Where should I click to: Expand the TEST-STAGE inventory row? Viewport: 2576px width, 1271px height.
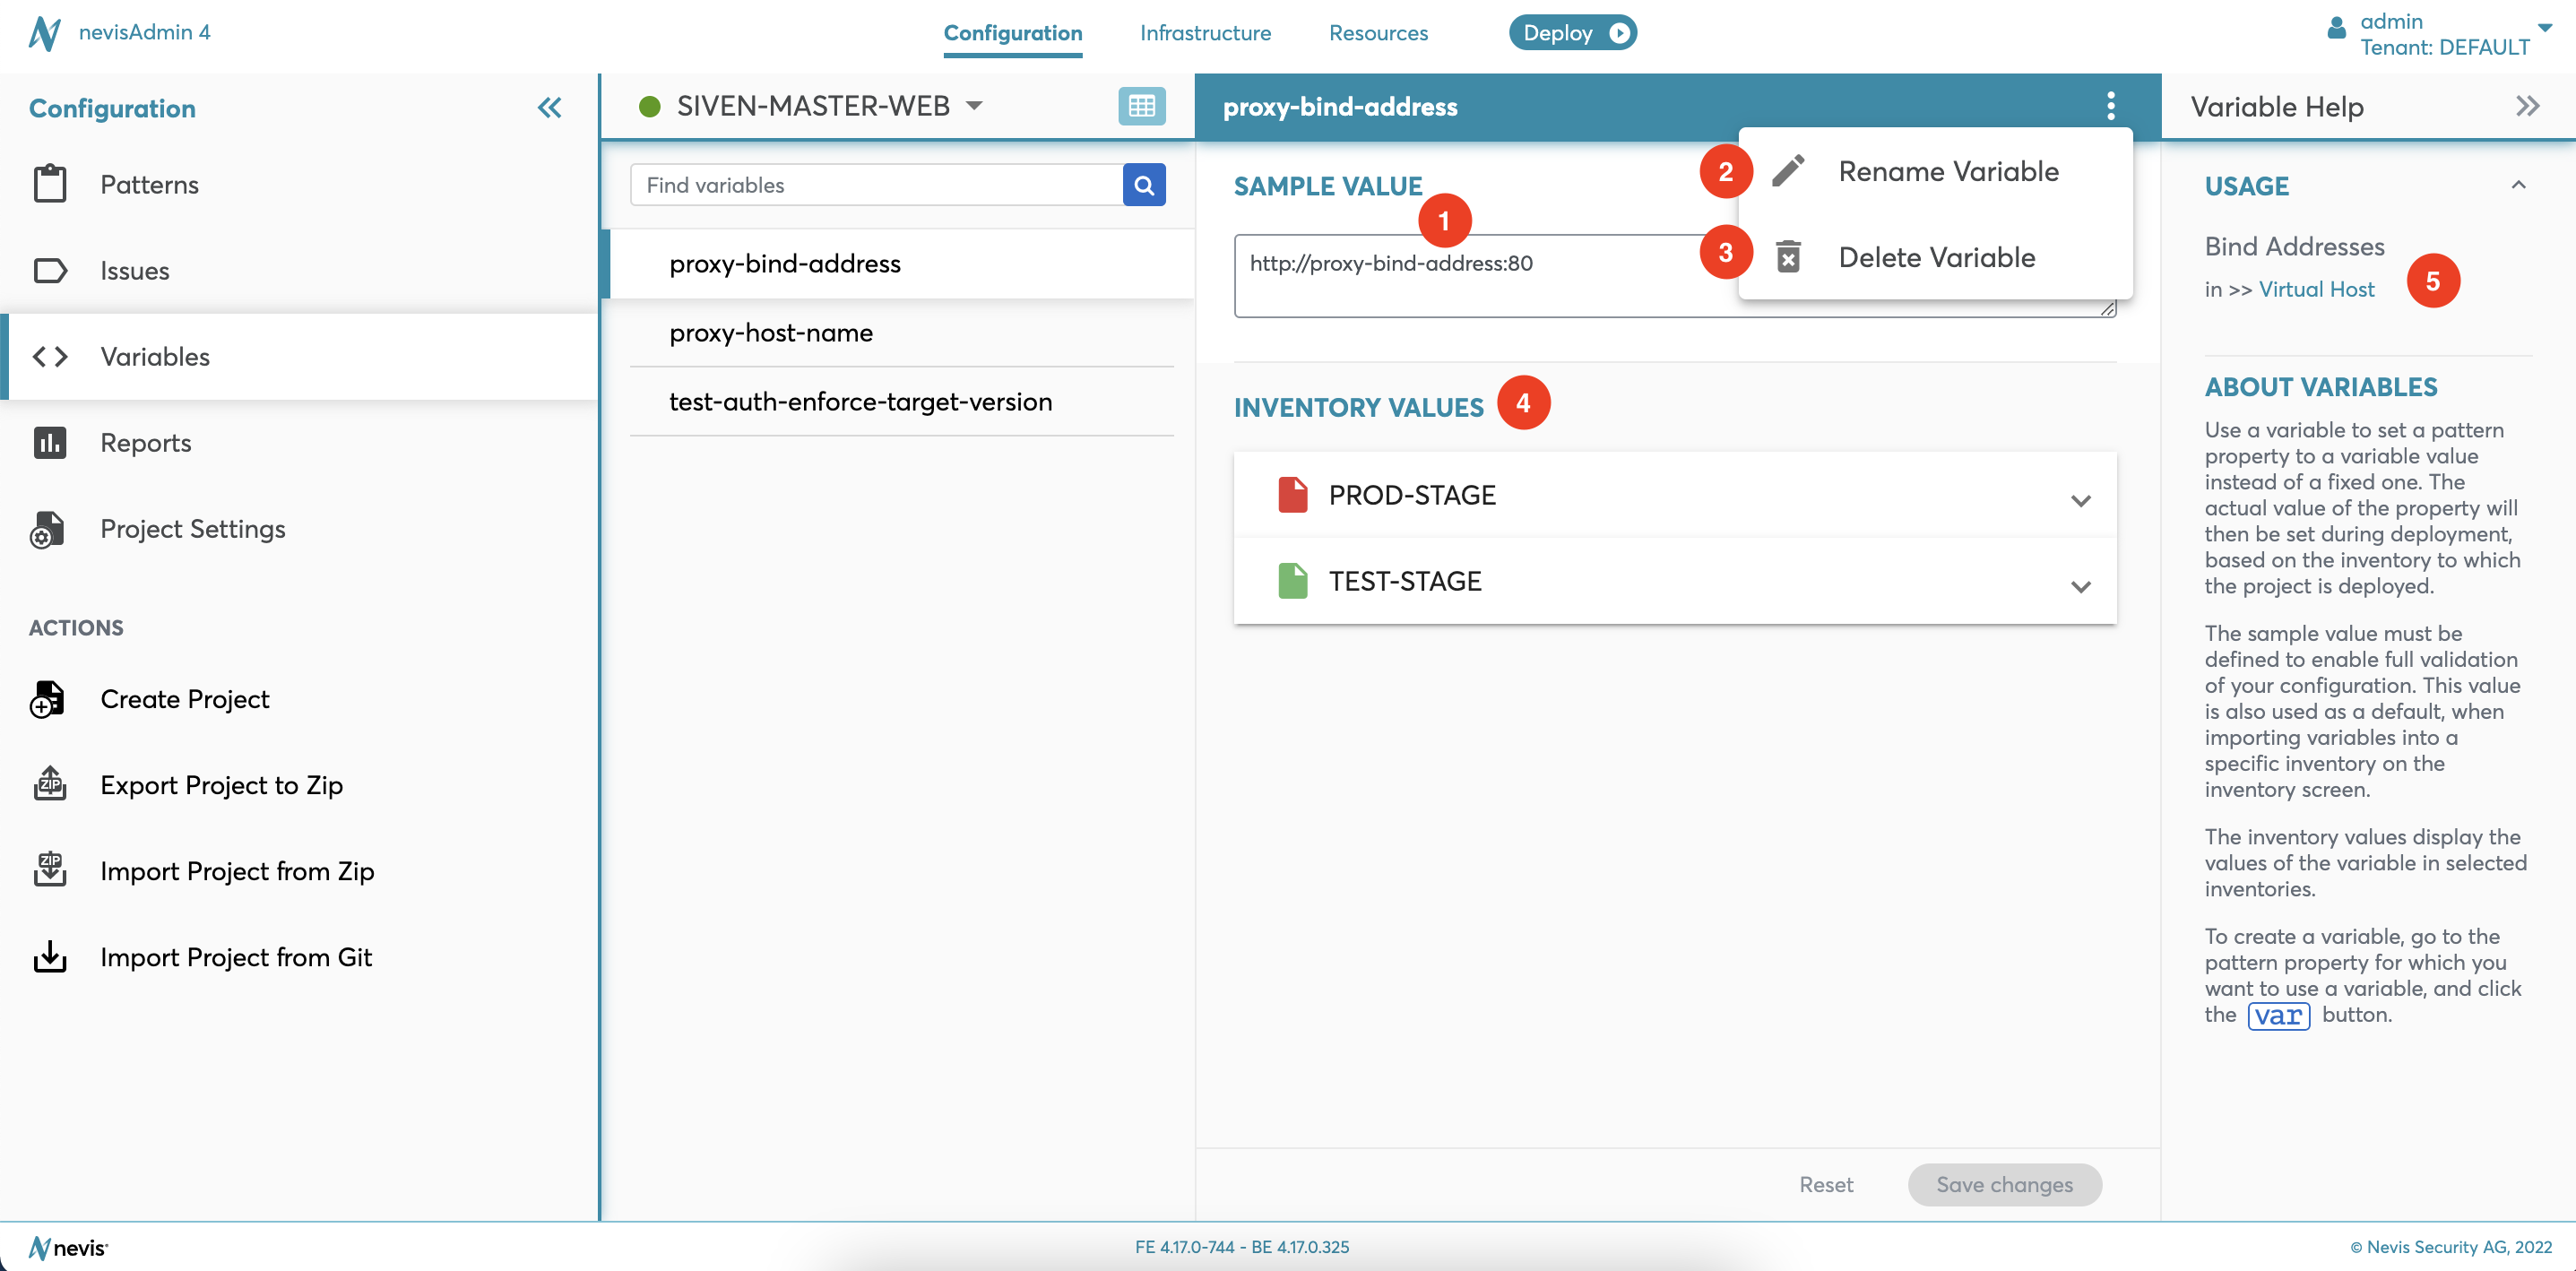(x=2080, y=586)
